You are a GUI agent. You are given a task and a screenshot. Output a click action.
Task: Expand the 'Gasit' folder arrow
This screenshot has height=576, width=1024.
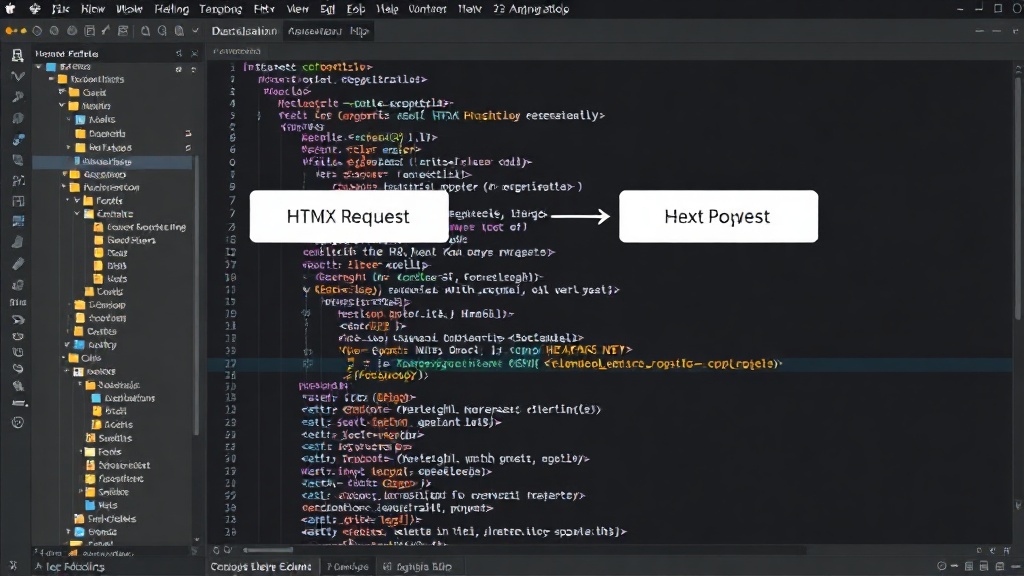coord(62,92)
